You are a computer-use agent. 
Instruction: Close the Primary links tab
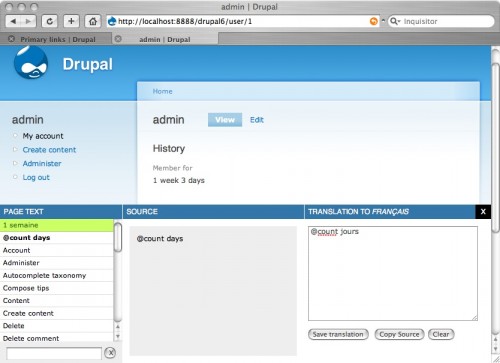pos(11,39)
